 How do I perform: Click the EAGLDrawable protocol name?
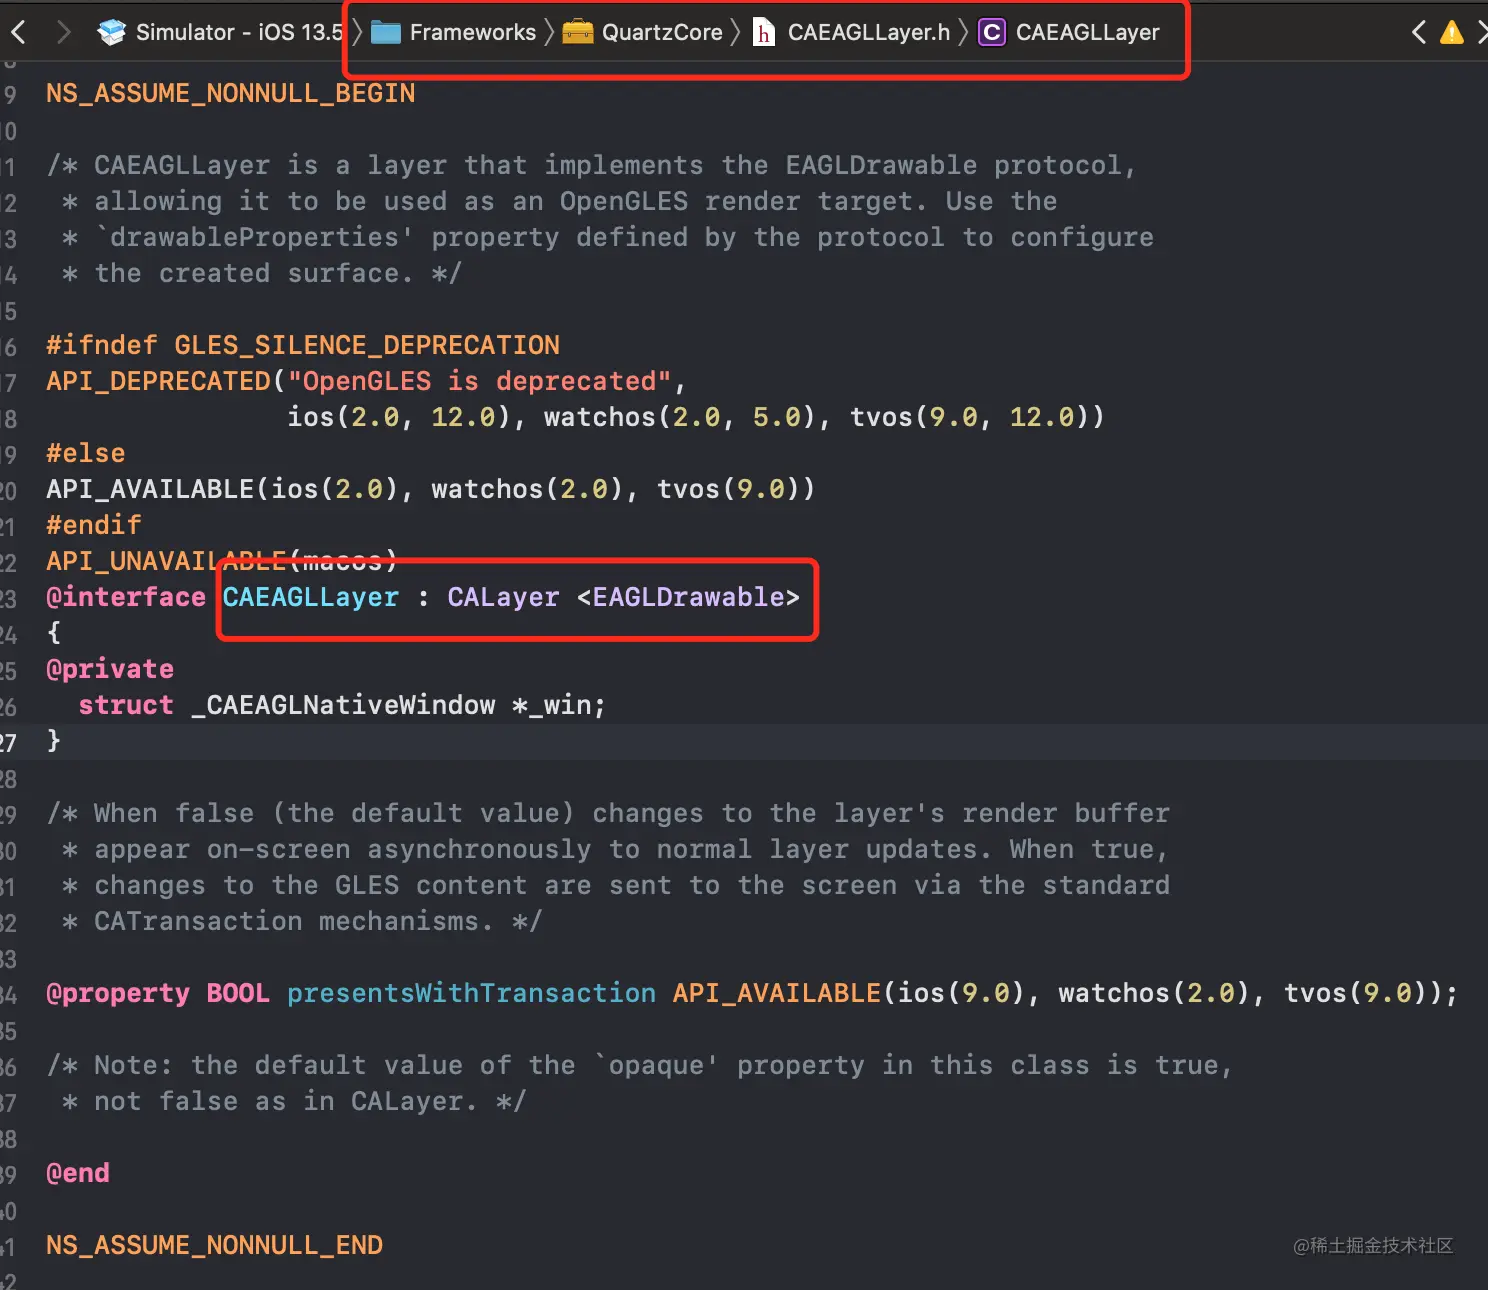click(x=689, y=597)
